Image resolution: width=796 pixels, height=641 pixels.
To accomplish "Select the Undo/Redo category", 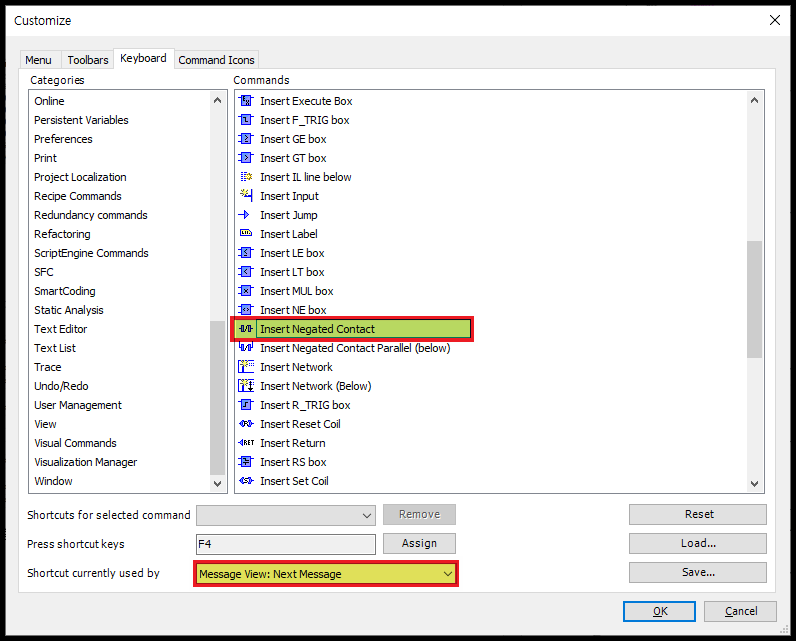I will 61,386.
